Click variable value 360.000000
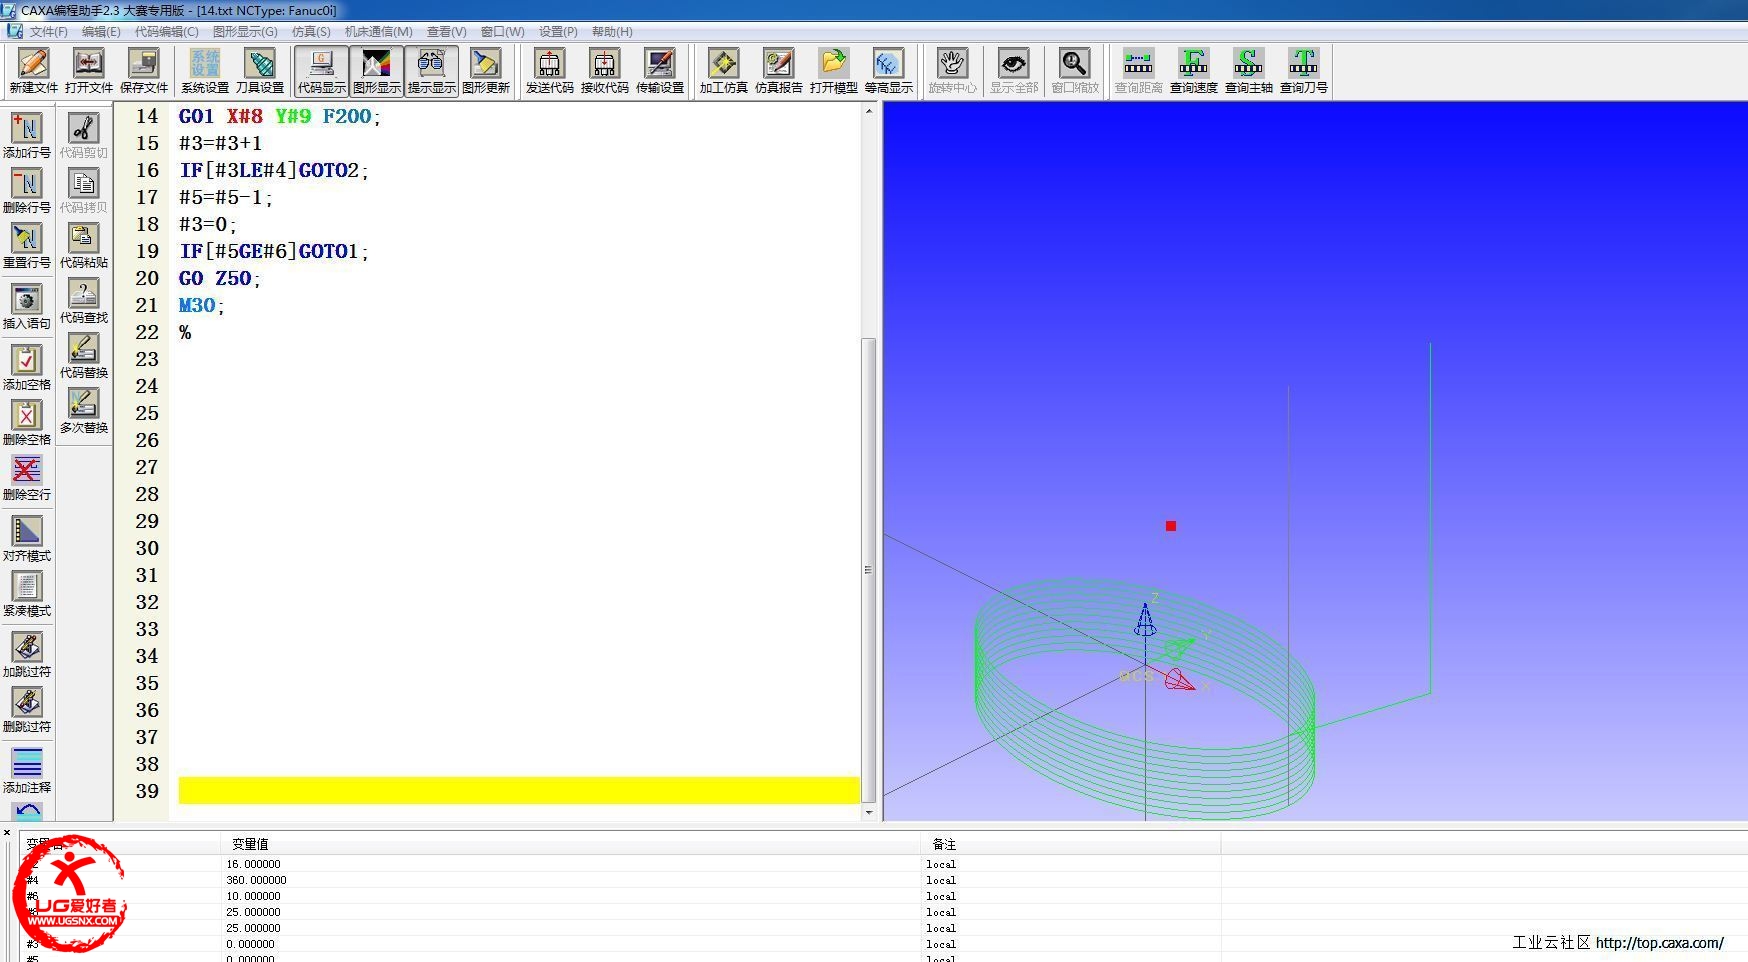The width and height of the screenshot is (1748, 962). point(256,880)
